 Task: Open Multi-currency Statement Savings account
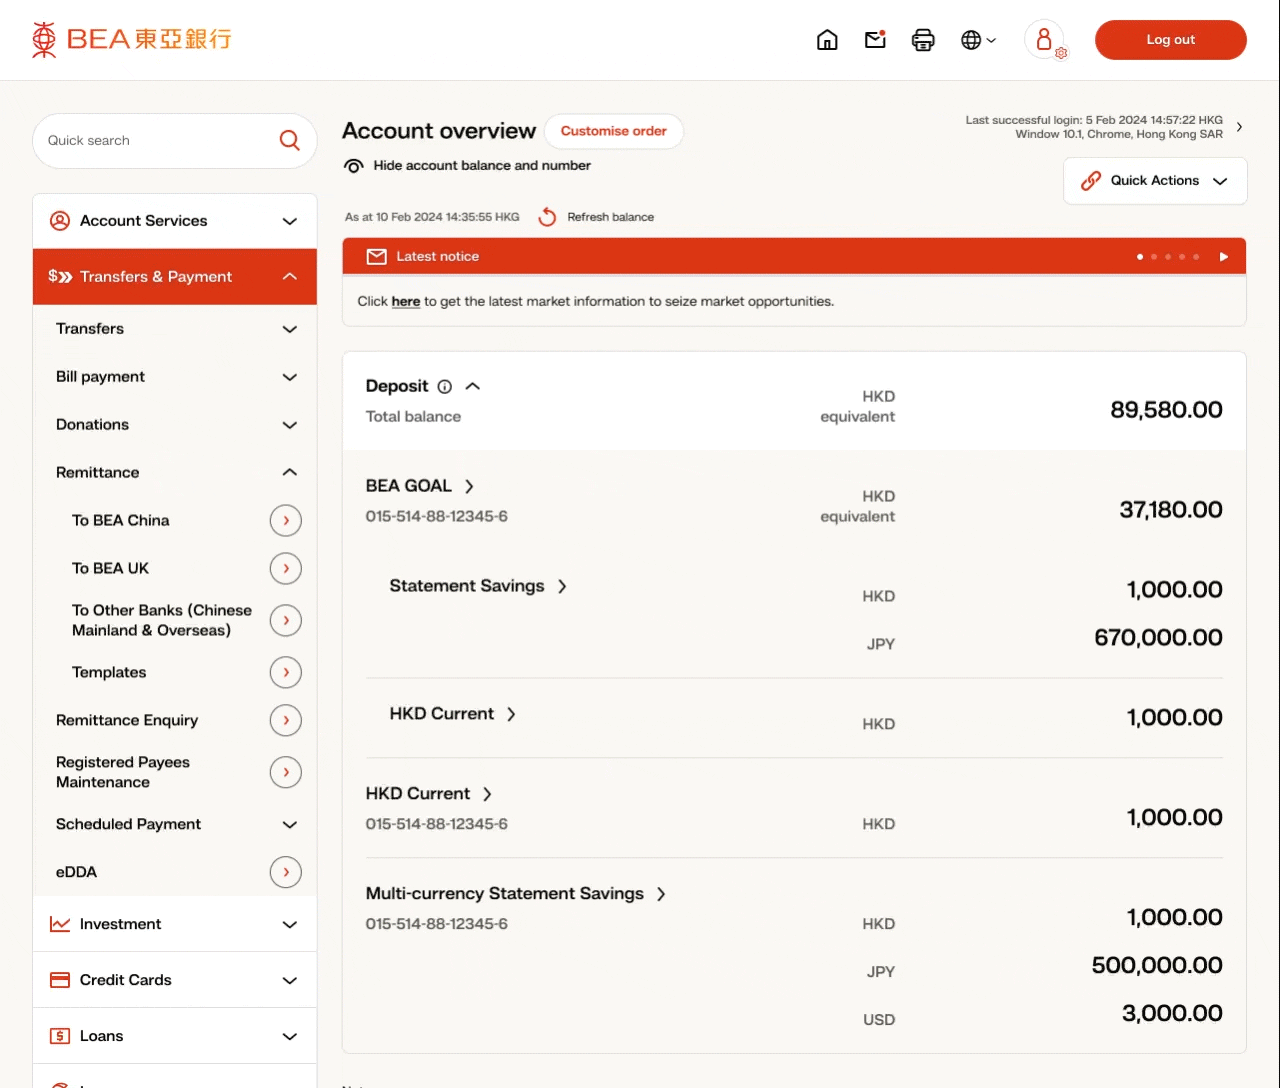coord(516,894)
